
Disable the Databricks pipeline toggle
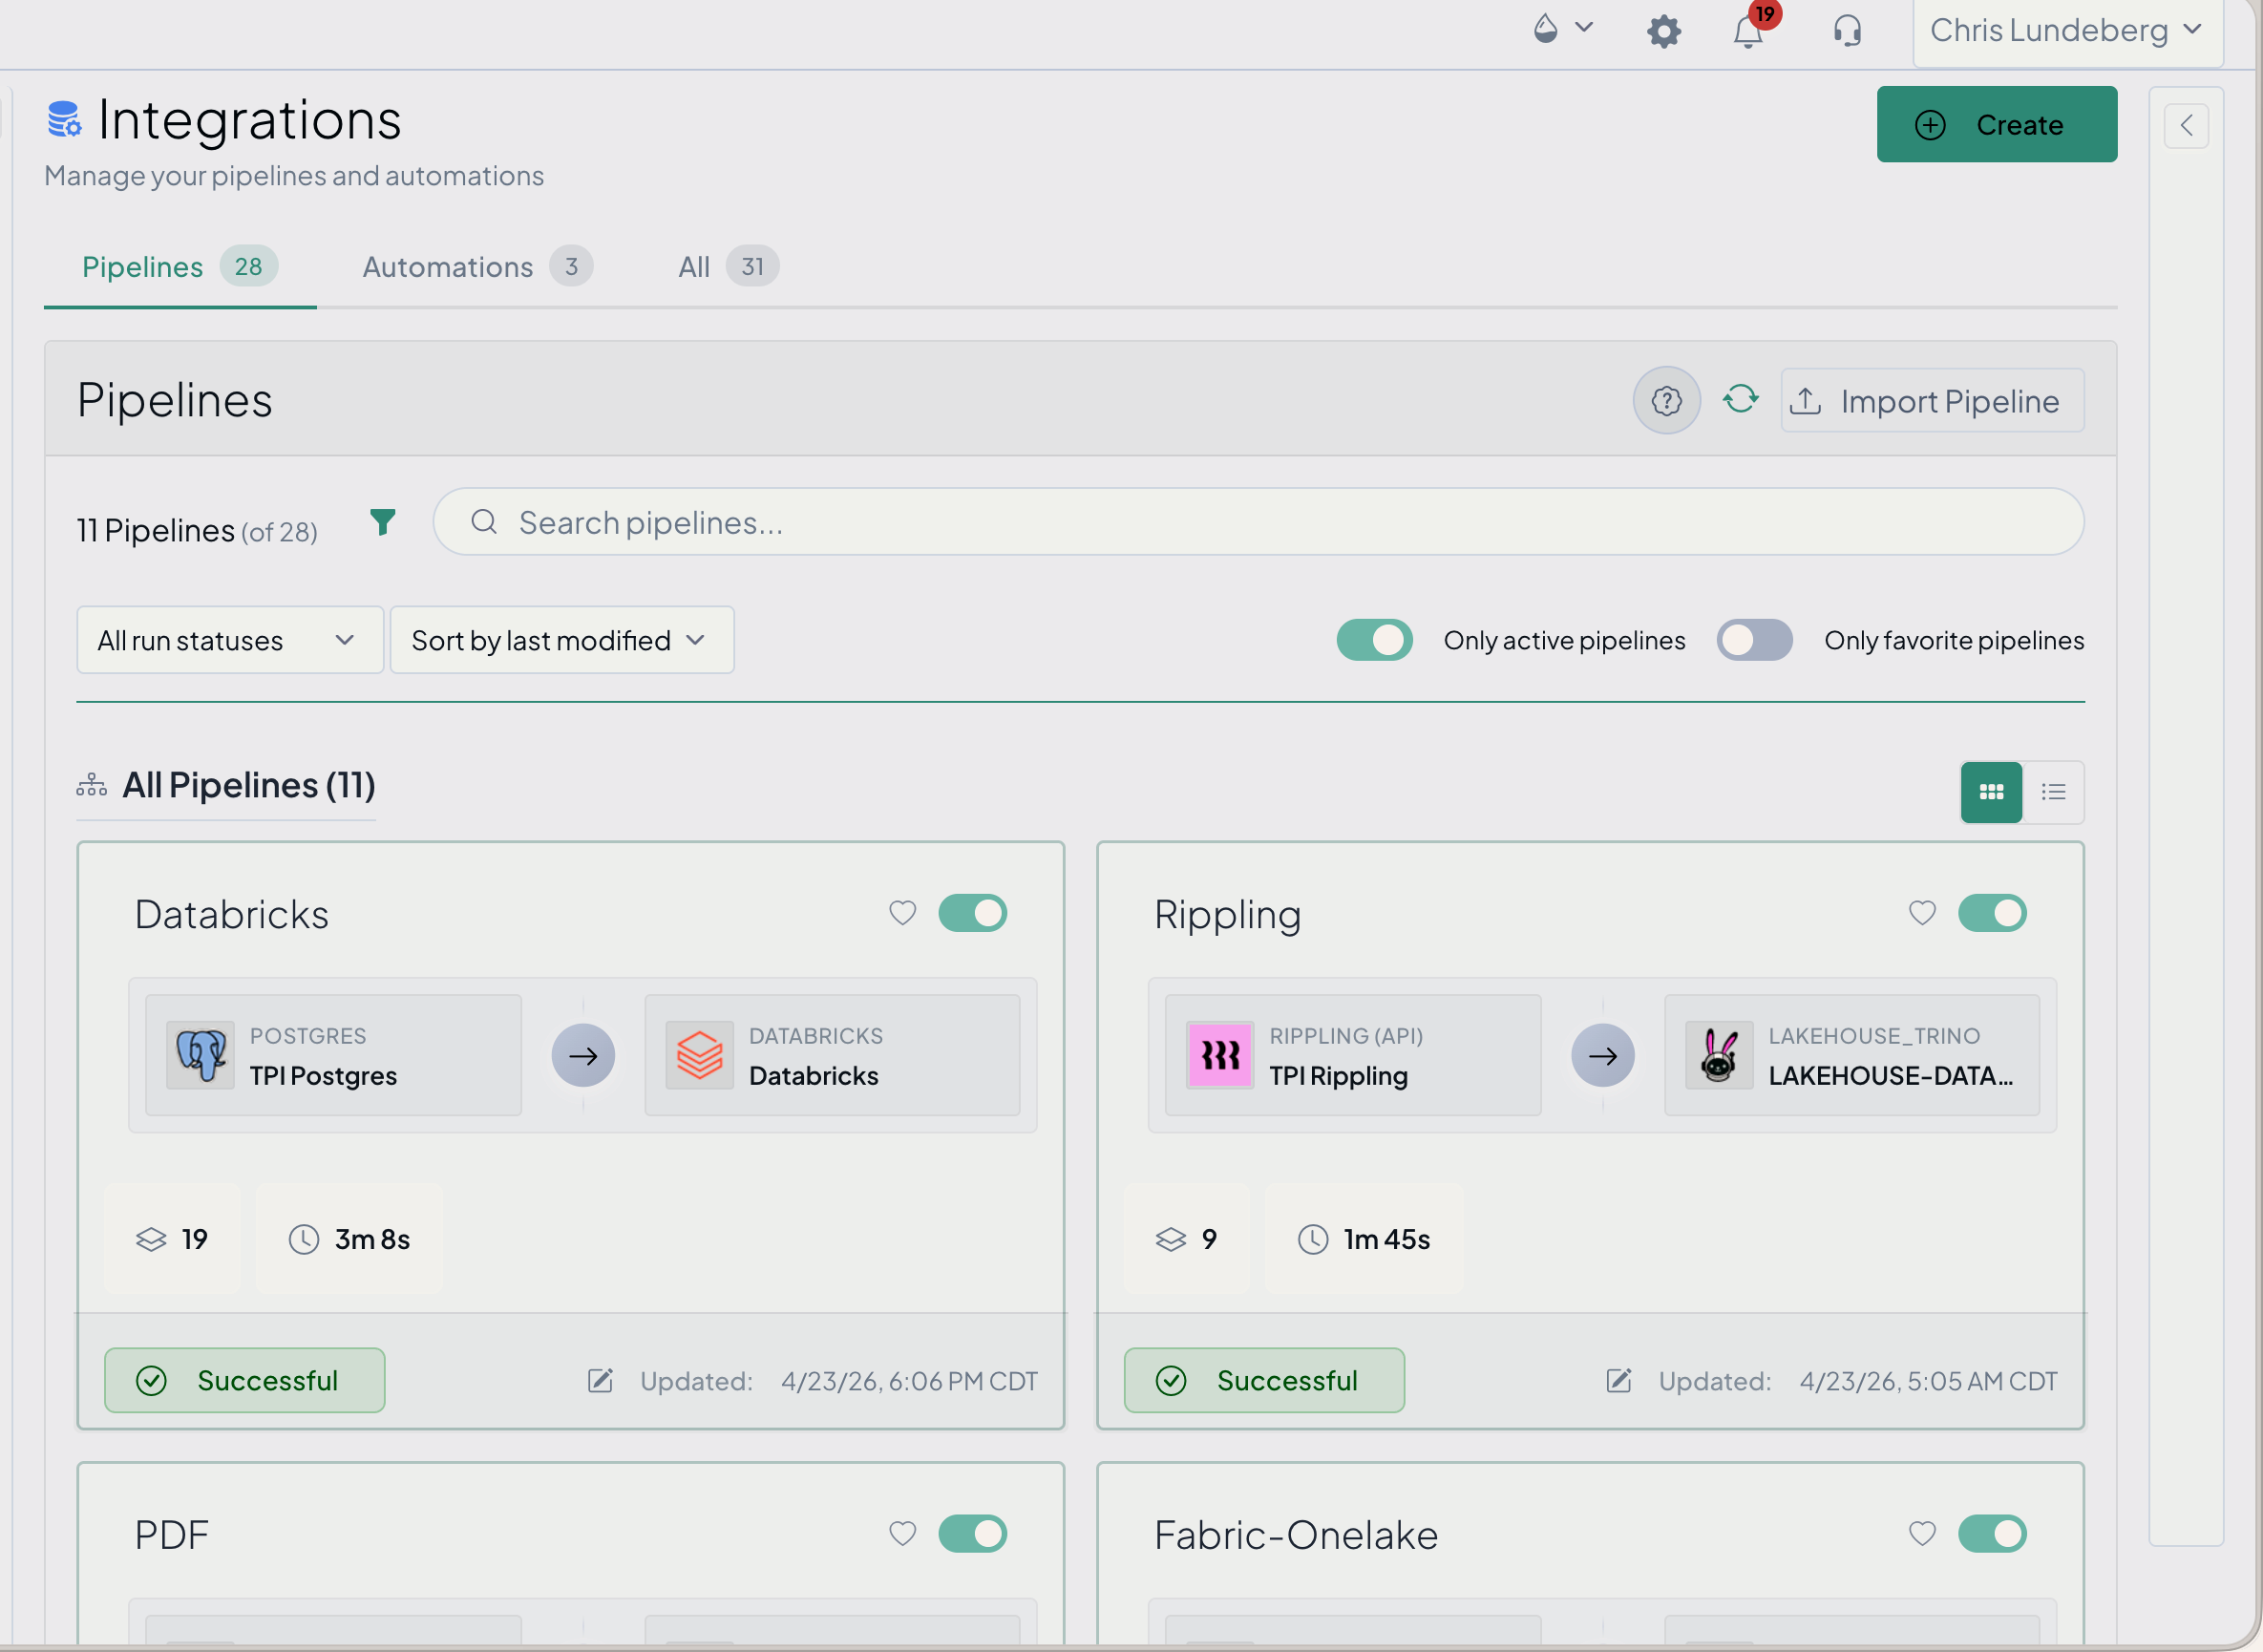(x=972, y=913)
